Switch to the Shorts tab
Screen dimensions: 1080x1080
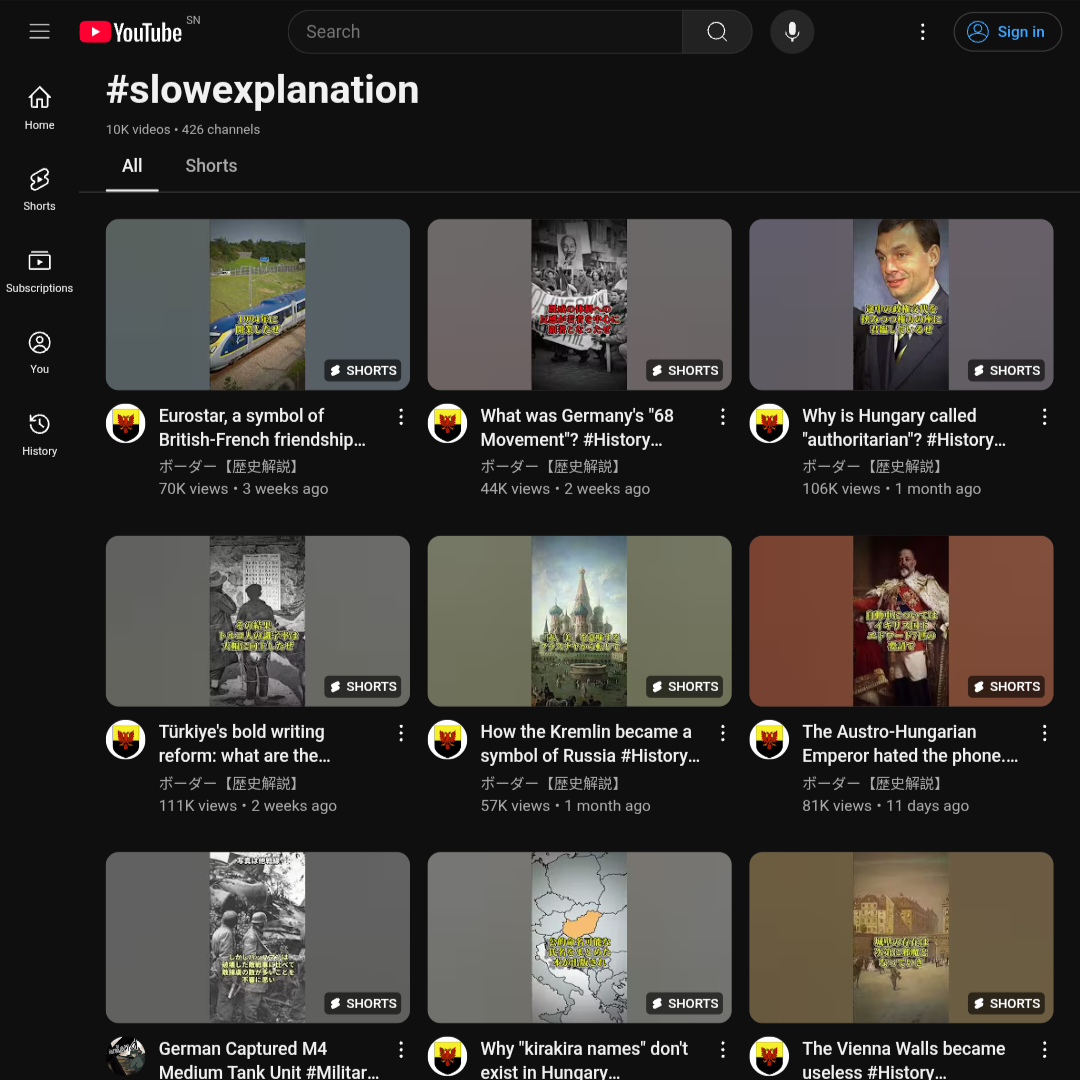pos(211,166)
